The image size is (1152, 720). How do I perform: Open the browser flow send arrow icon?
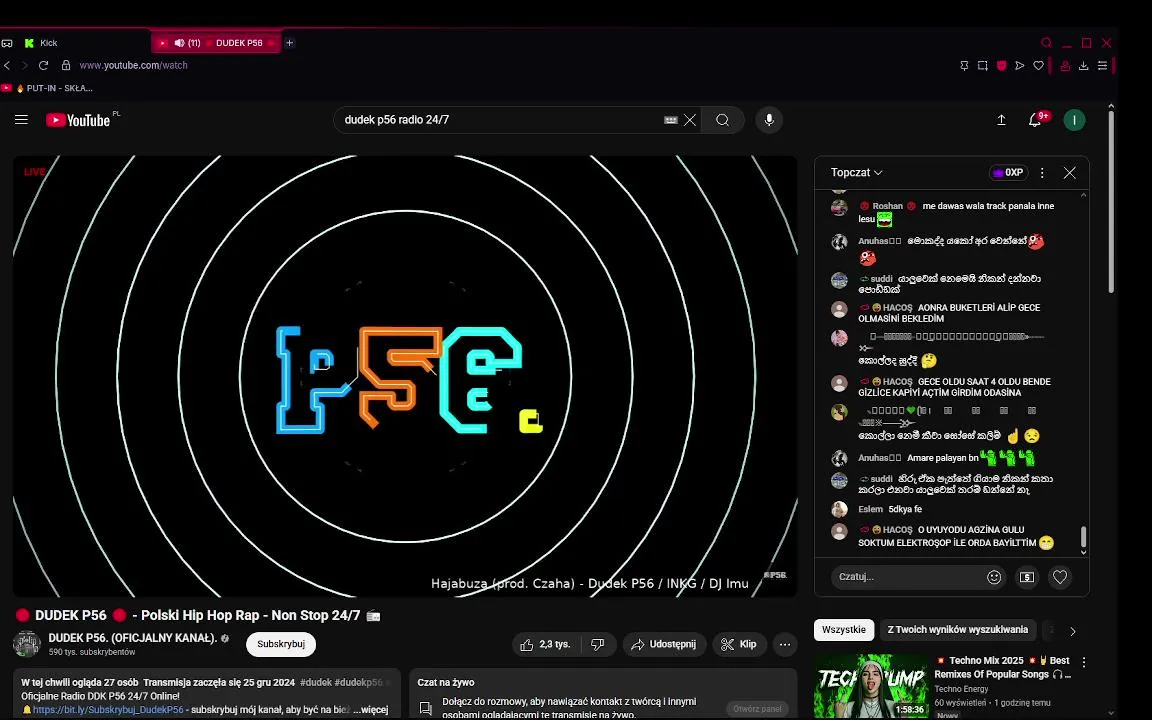[x=1020, y=65]
